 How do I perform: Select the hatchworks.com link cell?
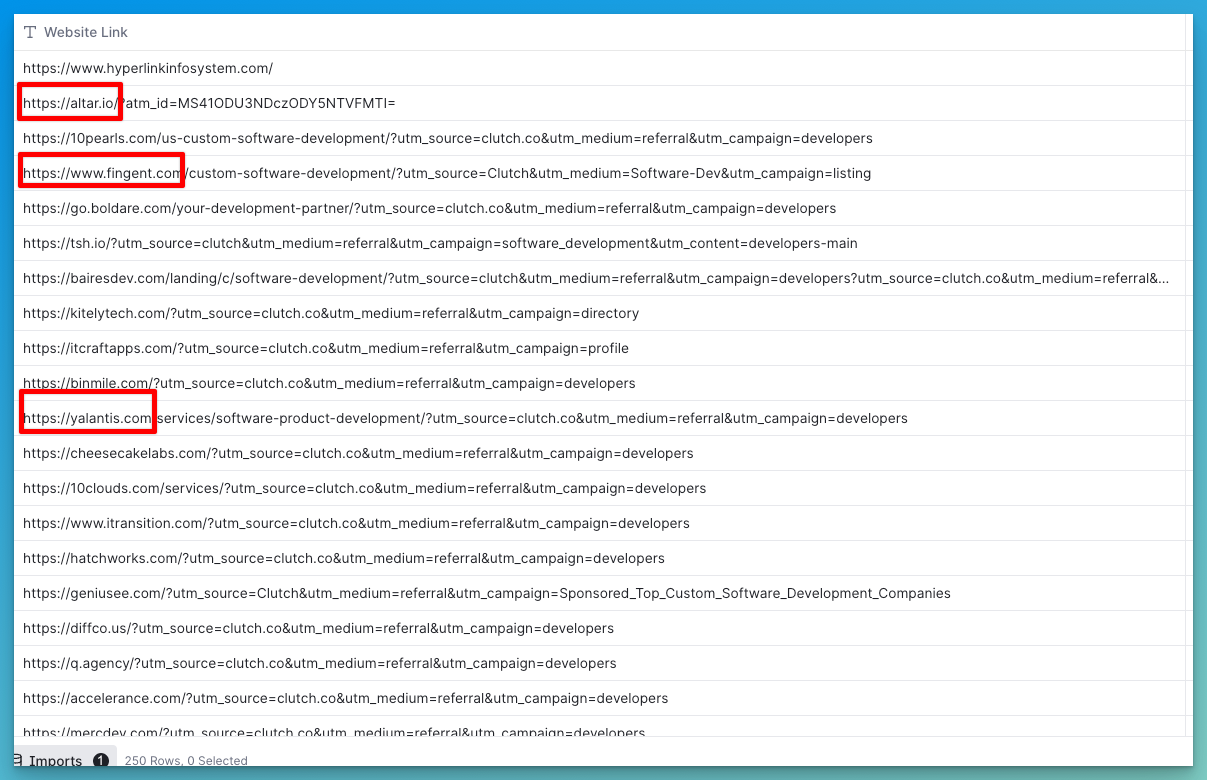[x=599, y=558]
